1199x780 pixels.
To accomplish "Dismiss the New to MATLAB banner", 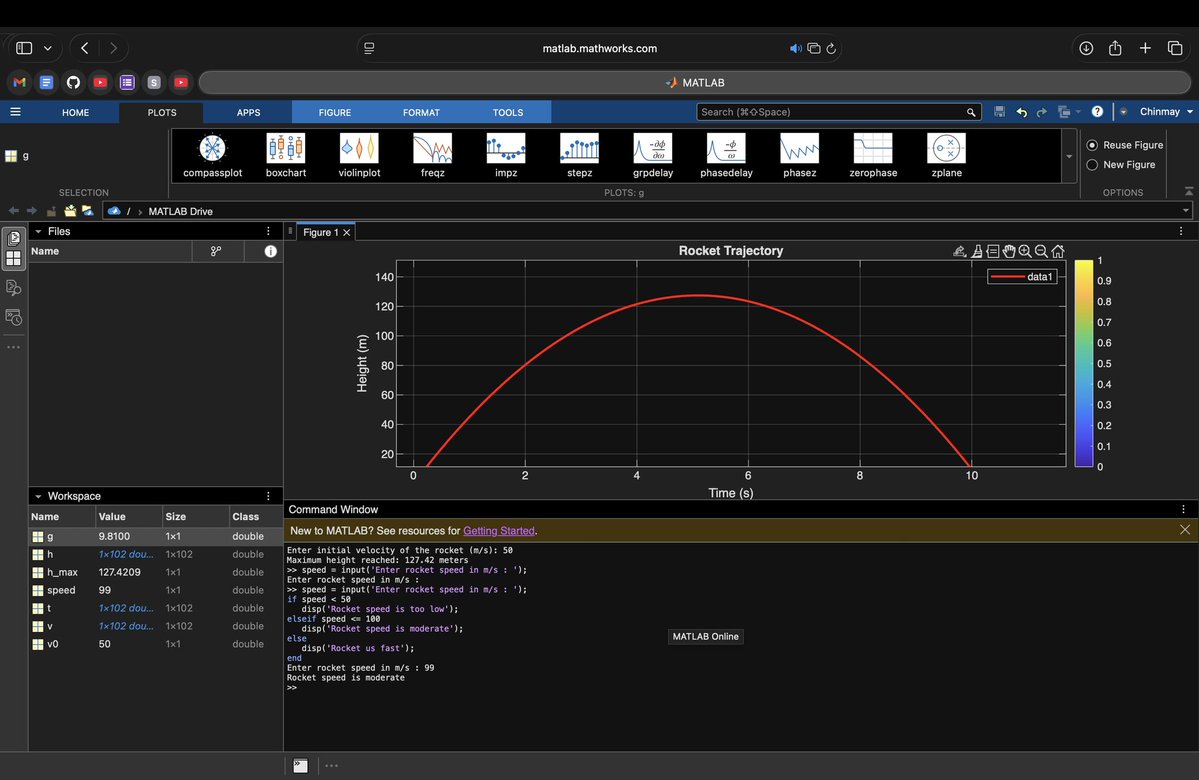I will click(x=1184, y=530).
